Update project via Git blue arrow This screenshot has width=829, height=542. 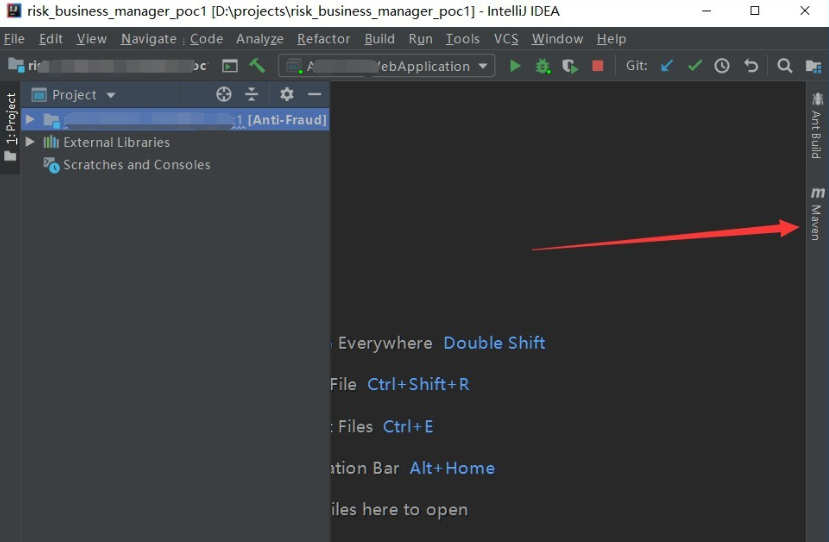pyautogui.click(x=667, y=66)
